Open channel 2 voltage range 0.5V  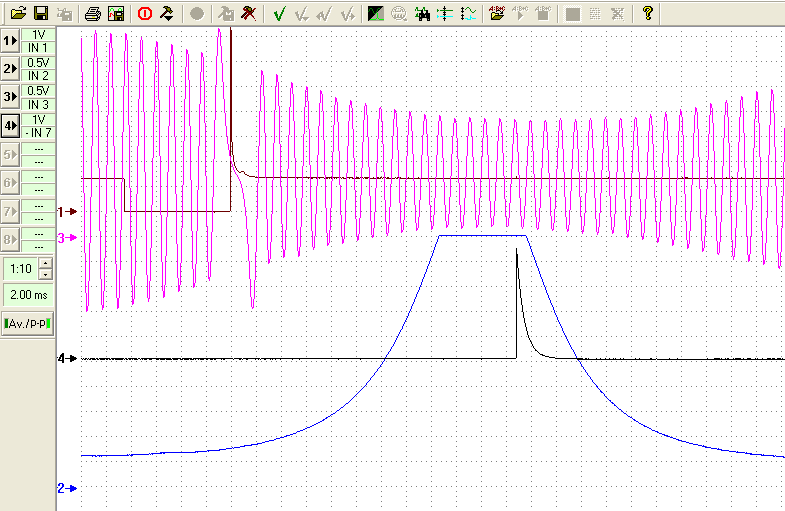(38, 63)
